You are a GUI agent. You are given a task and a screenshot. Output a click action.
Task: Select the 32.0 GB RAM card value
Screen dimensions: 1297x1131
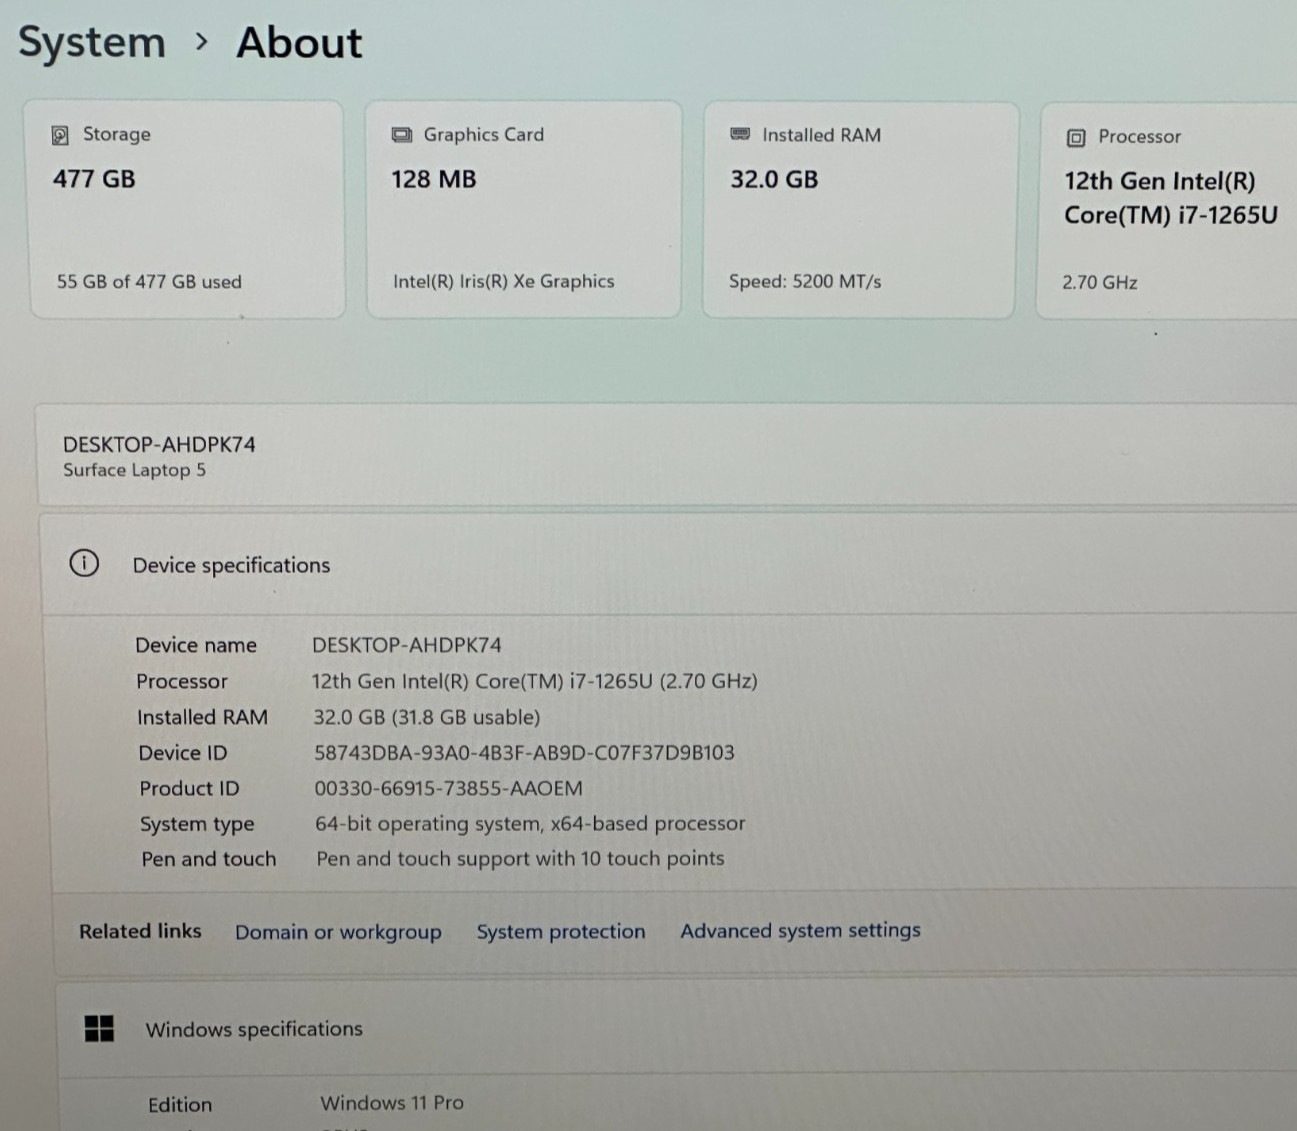tap(774, 179)
